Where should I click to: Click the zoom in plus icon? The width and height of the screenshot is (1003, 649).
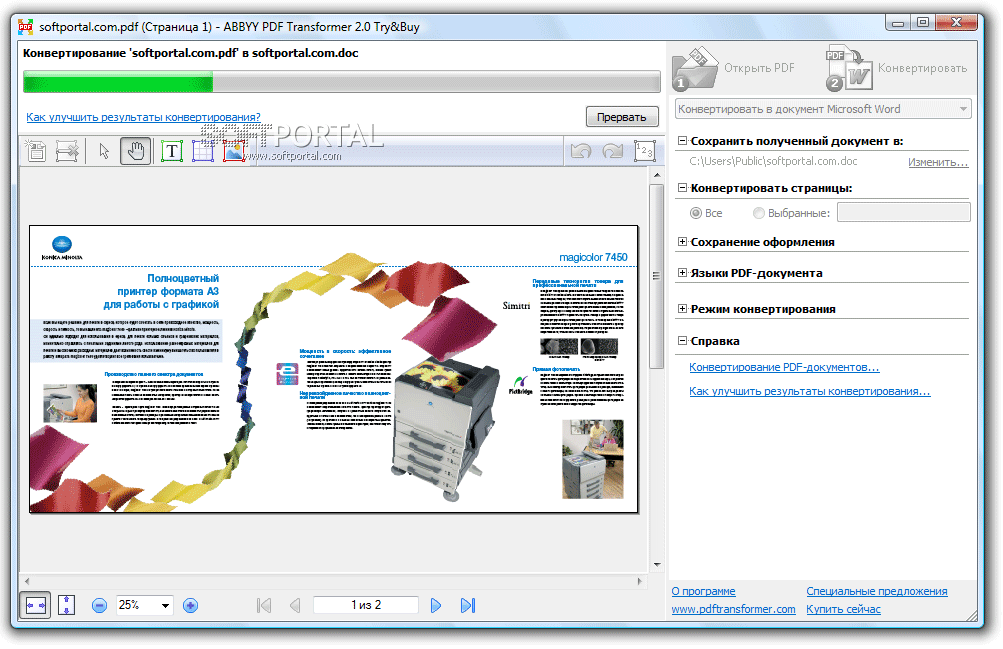190,606
